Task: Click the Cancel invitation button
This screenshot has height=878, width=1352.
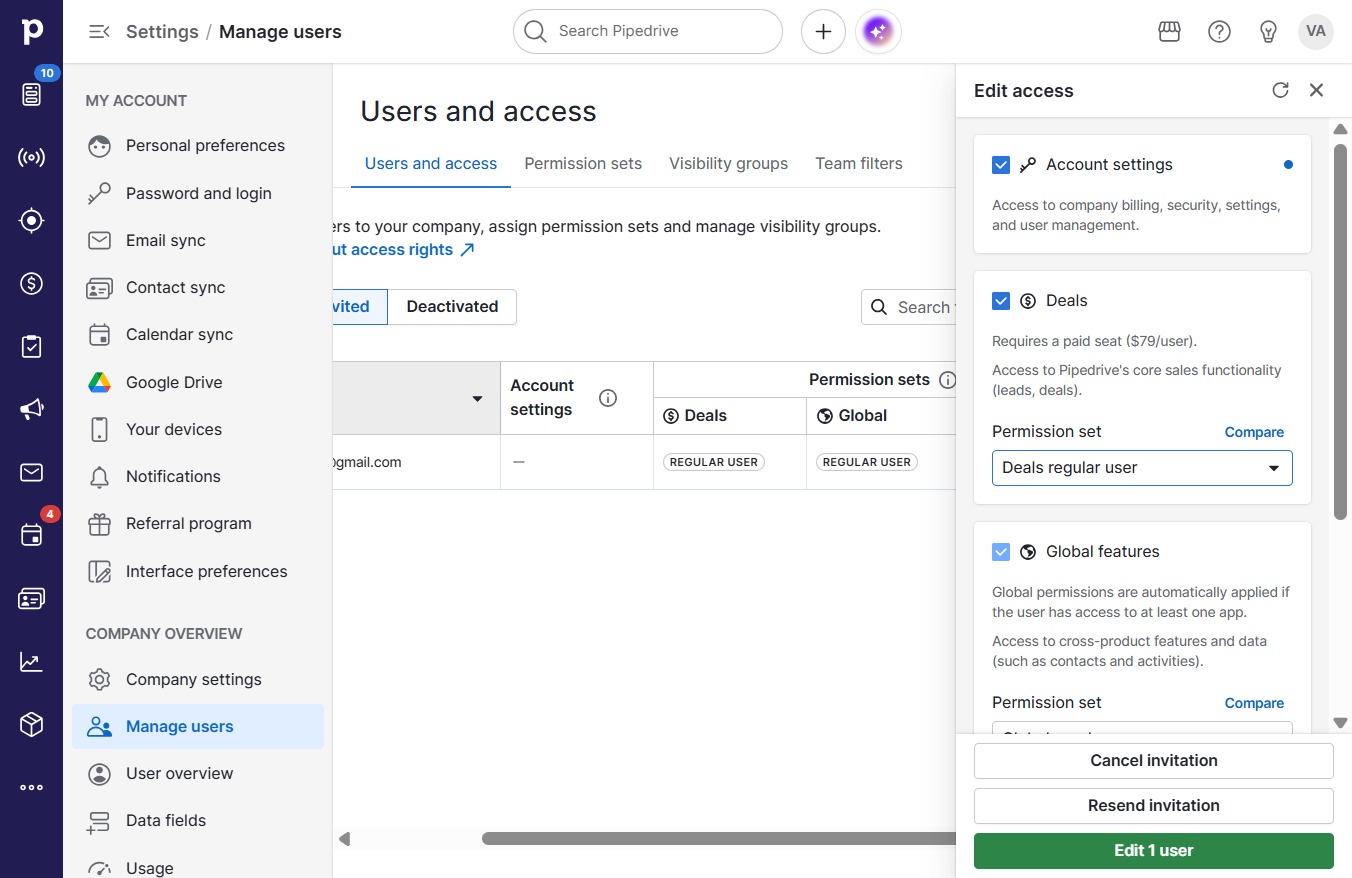Action: [1154, 761]
